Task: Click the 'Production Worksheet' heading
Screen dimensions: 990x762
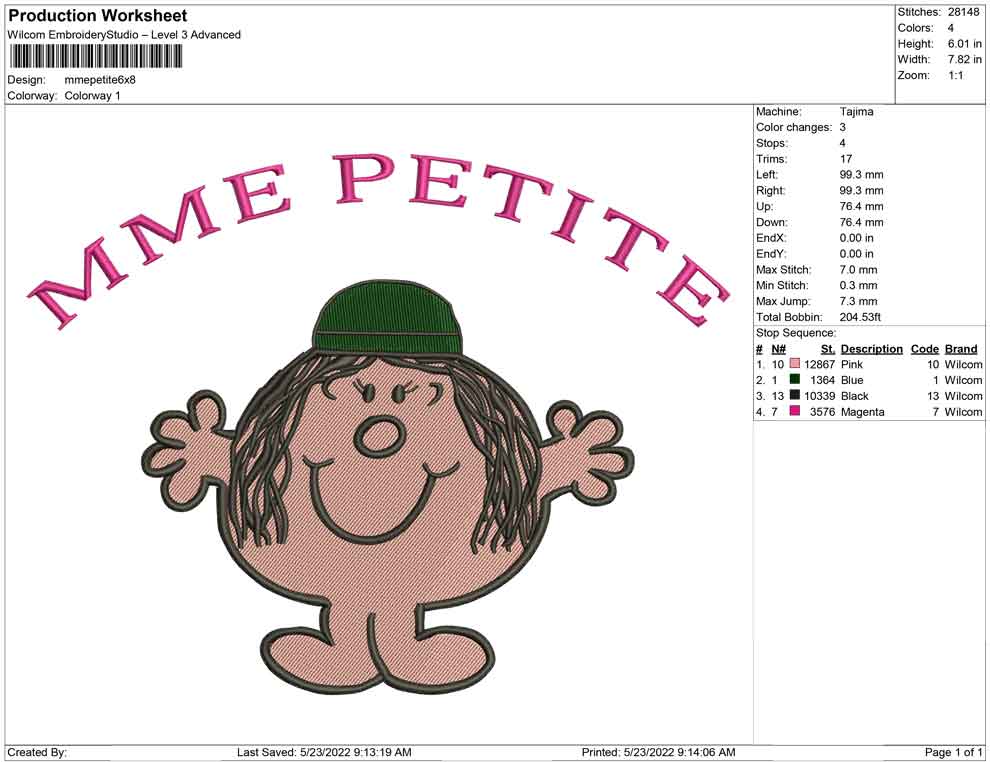Action: 98,16
